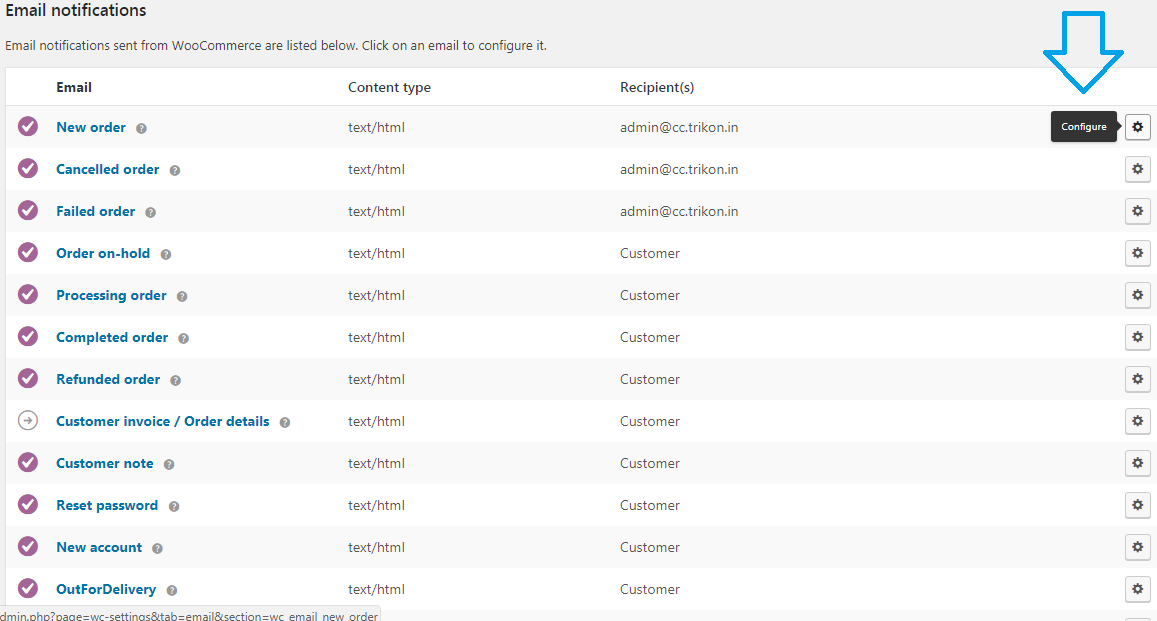Open the Cancelled order email link

(108, 169)
